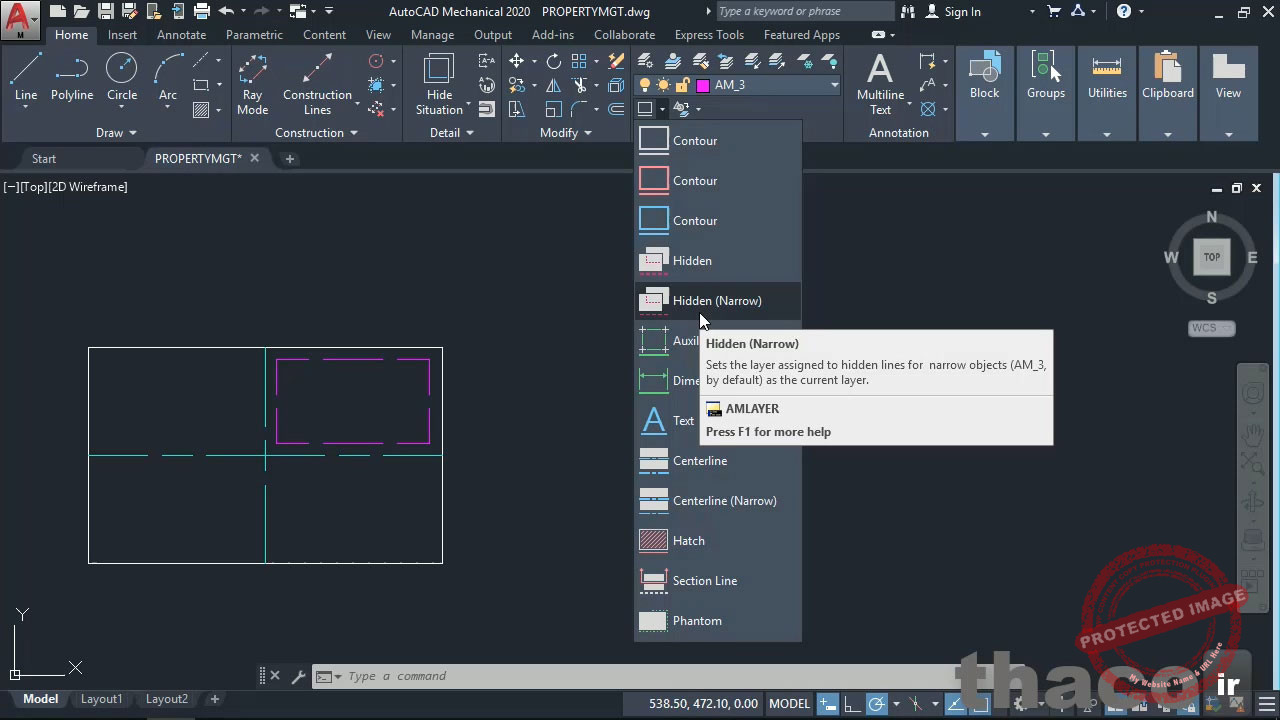
Task: Switch to the Express Tools ribbon tab
Action: coord(709,34)
